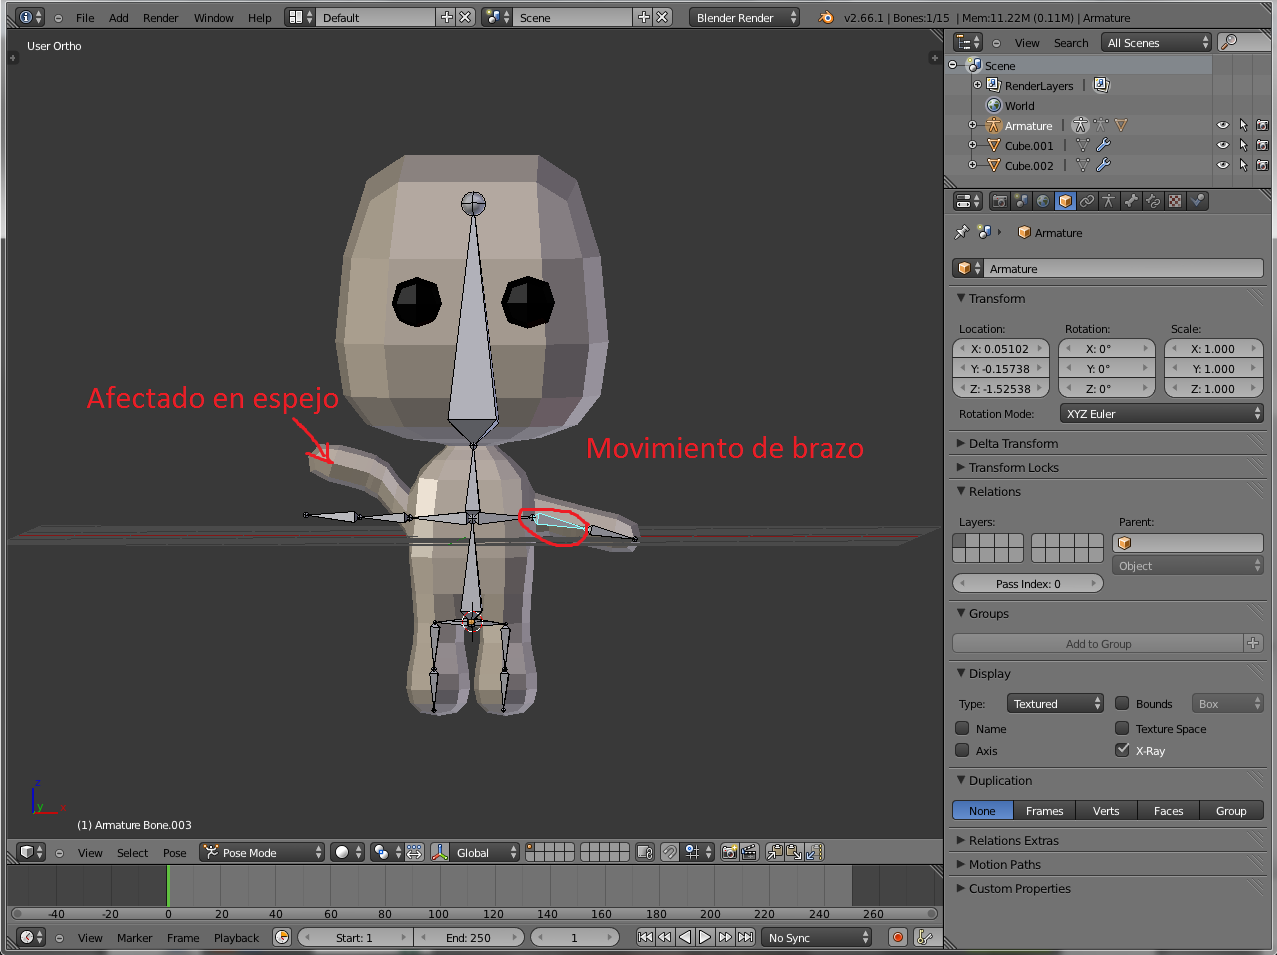Open the Render menu in top bar
The image size is (1277, 955).
pos(160,17)
